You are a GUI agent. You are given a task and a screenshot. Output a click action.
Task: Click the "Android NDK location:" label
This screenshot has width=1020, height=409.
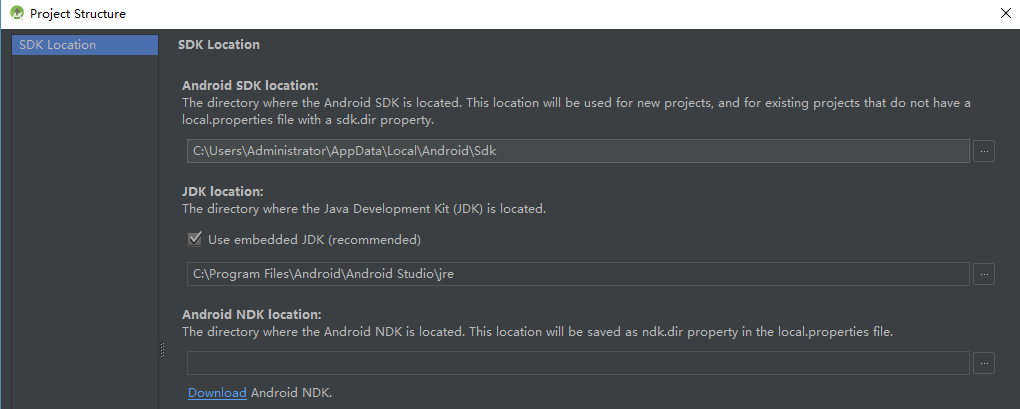(252, 315)
